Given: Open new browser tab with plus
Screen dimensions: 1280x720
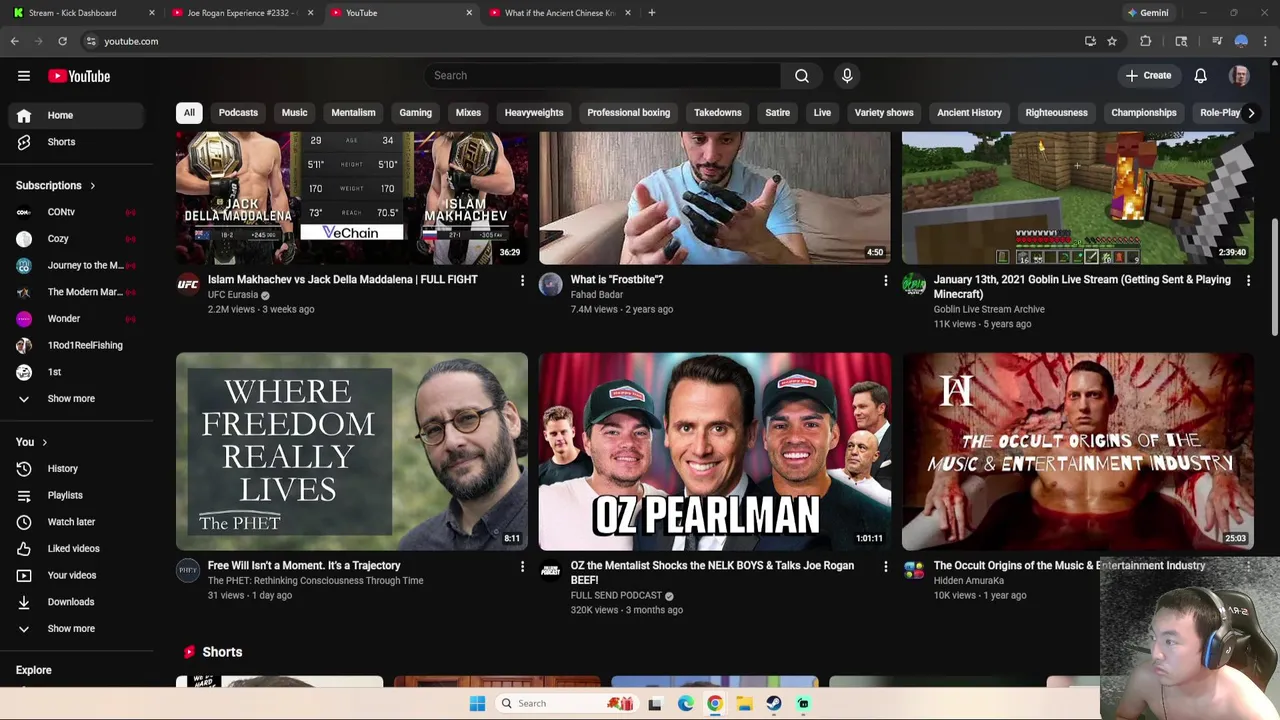Looking at the screenshot, I should click(x=651, y=13).
